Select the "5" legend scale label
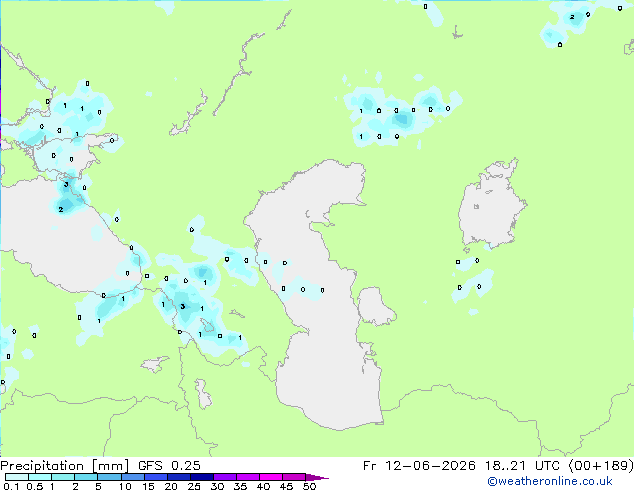Viewport: 634px width, 490px height. pyautogui.click(x=98, y=486)
